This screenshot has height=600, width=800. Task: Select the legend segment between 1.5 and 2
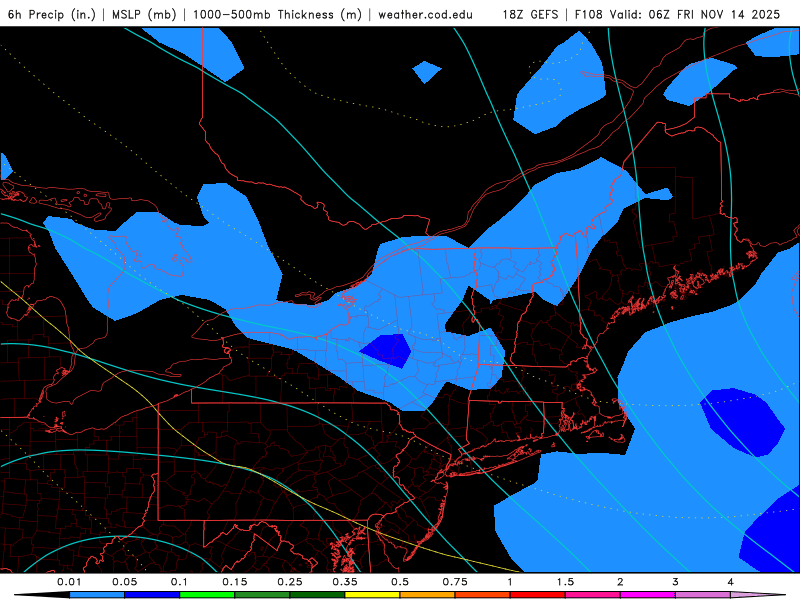click(x=593, y=595)
